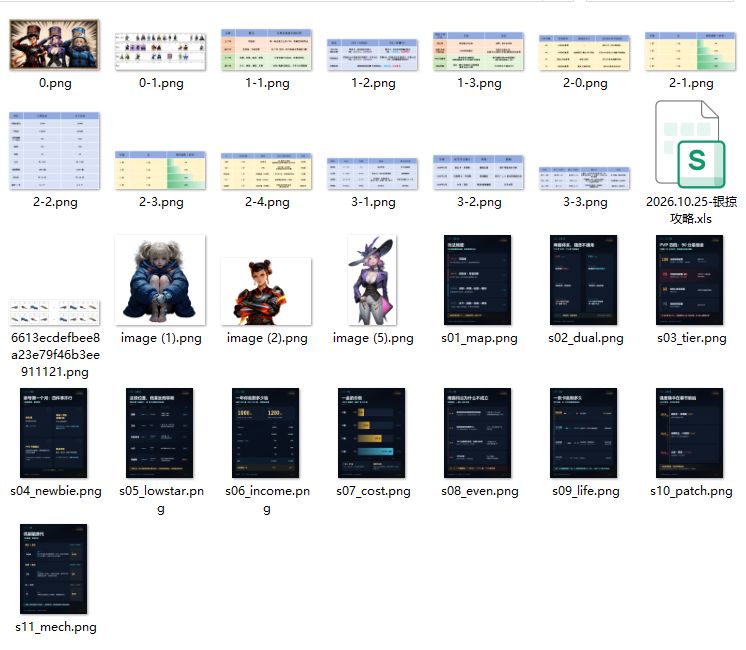
Task: Choose the 3-2.png thumbnail
Action: coord(479,172)
